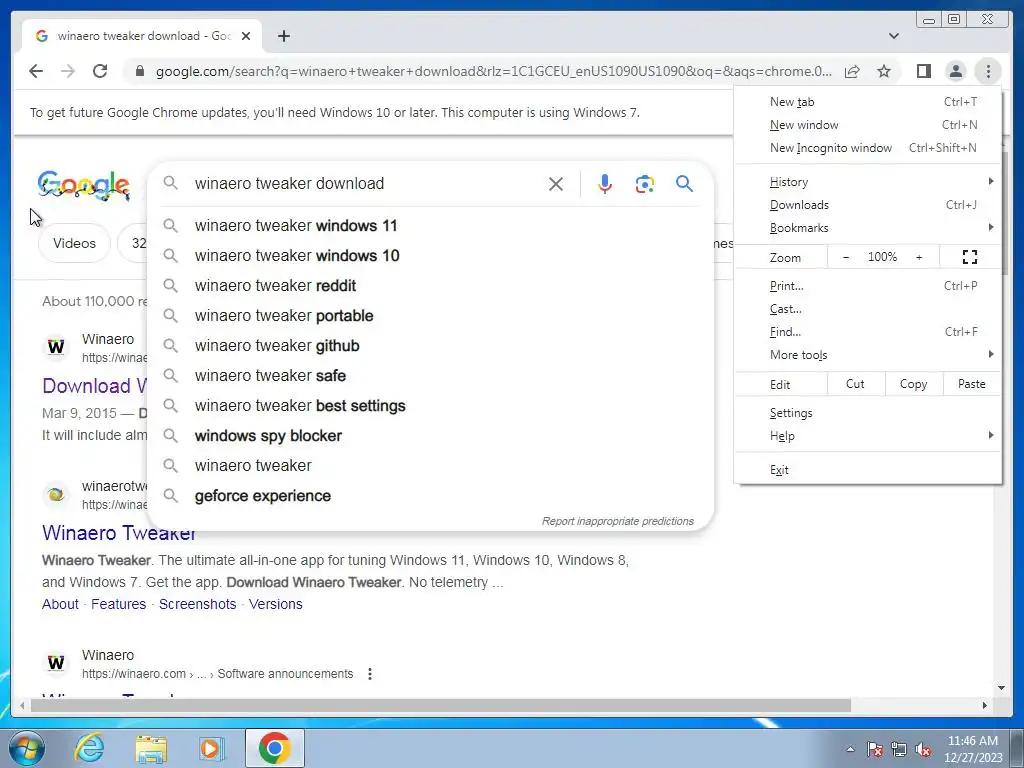The height and width of the screenshot is (768, 1024).
Task: Launch Internet Explorer from the taskbar
Action: click(x=89, y=748)
